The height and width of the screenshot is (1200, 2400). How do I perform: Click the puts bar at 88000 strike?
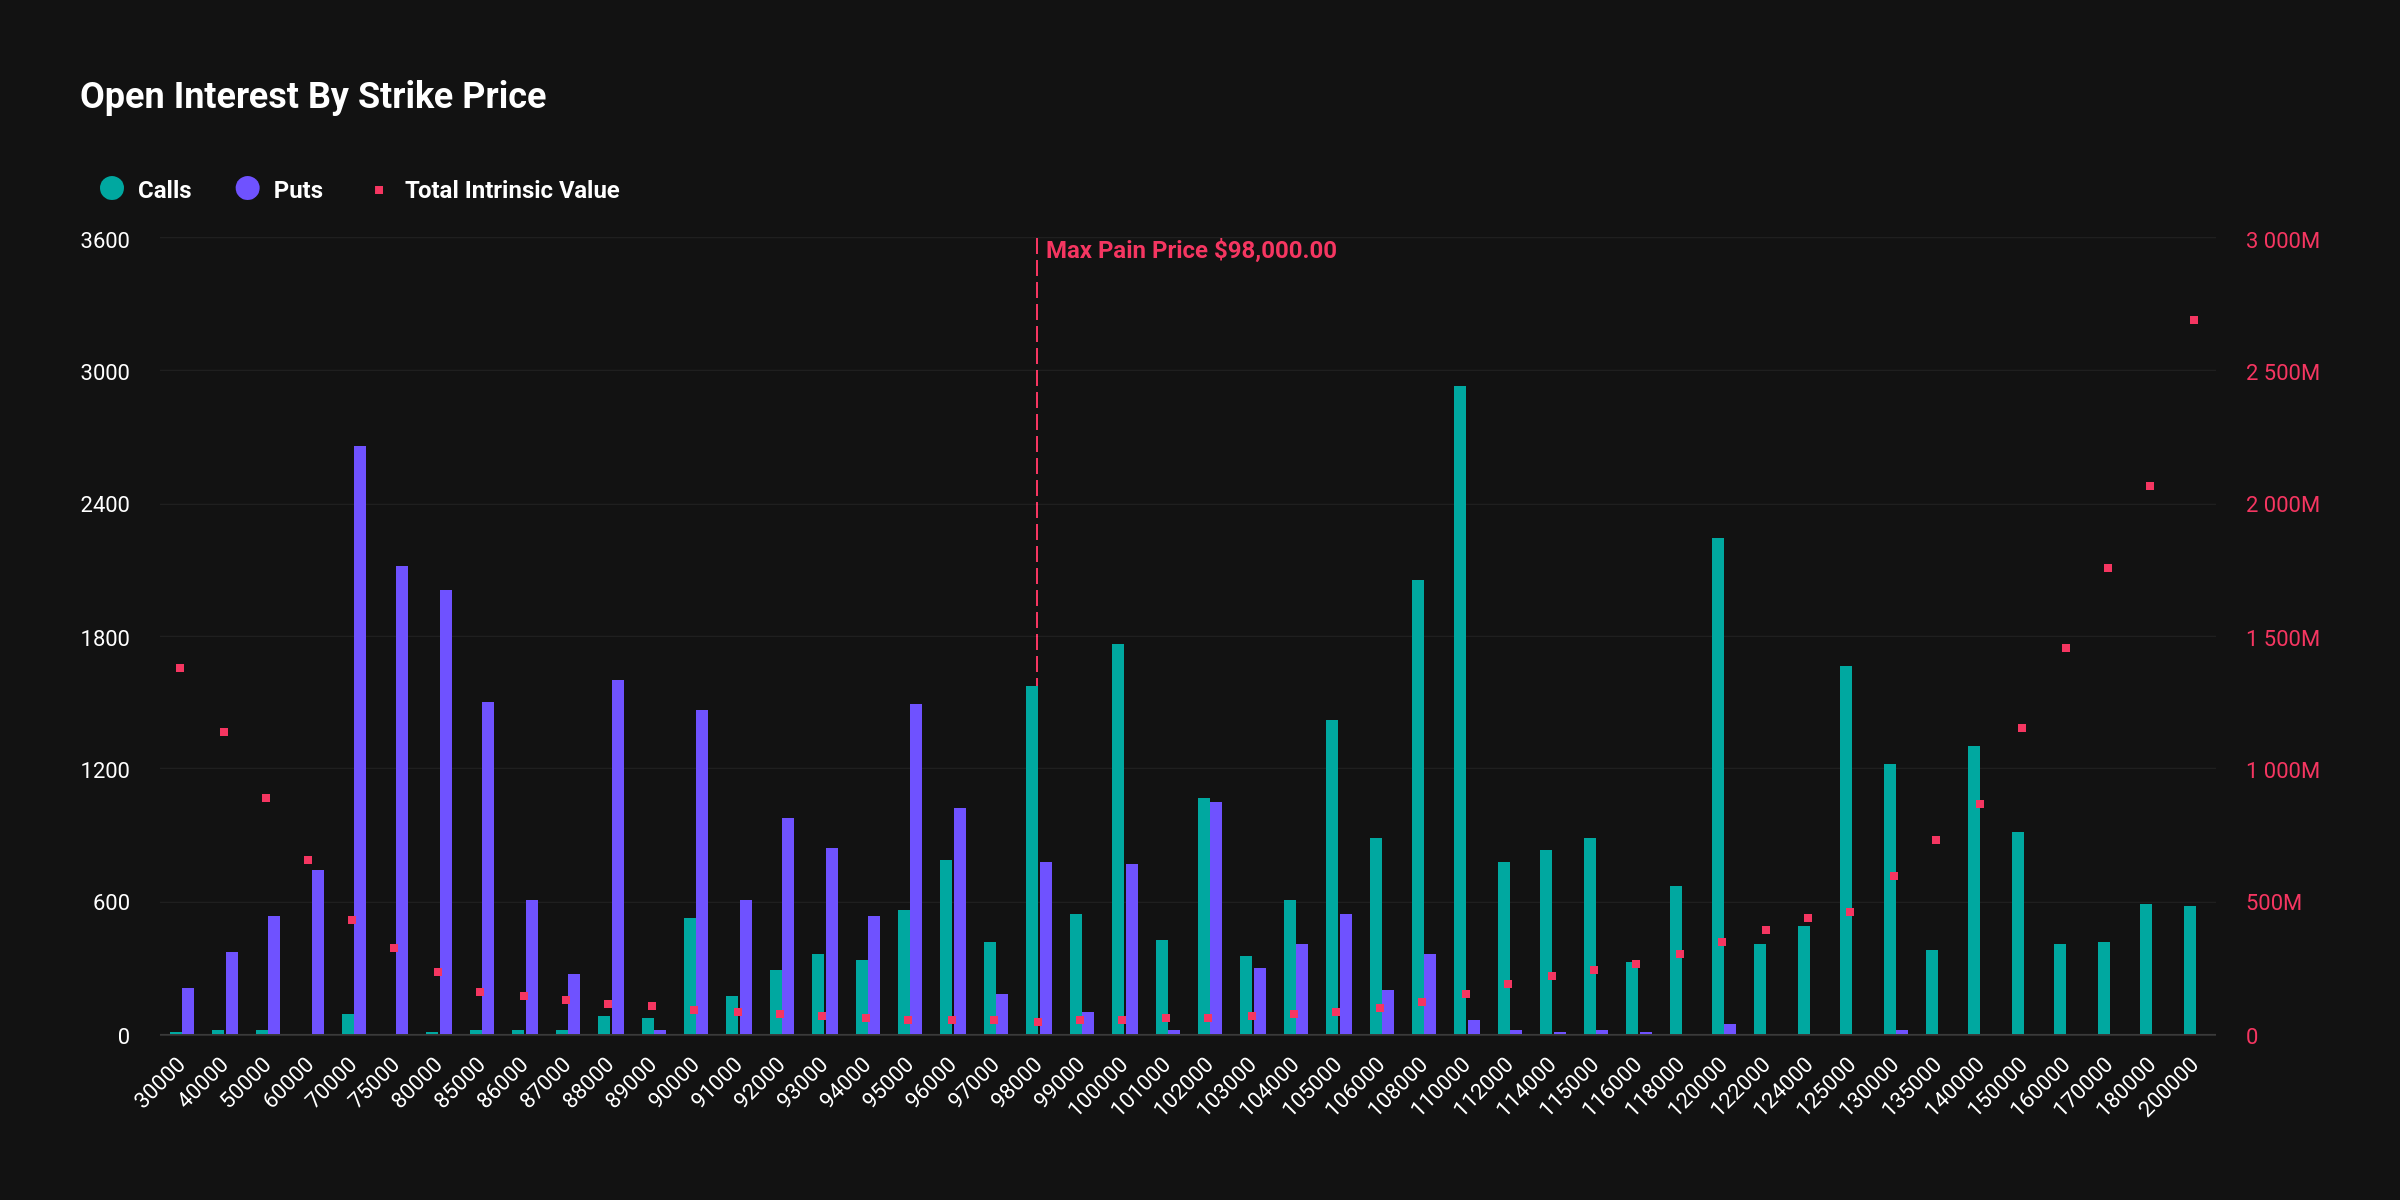(618, 857)
